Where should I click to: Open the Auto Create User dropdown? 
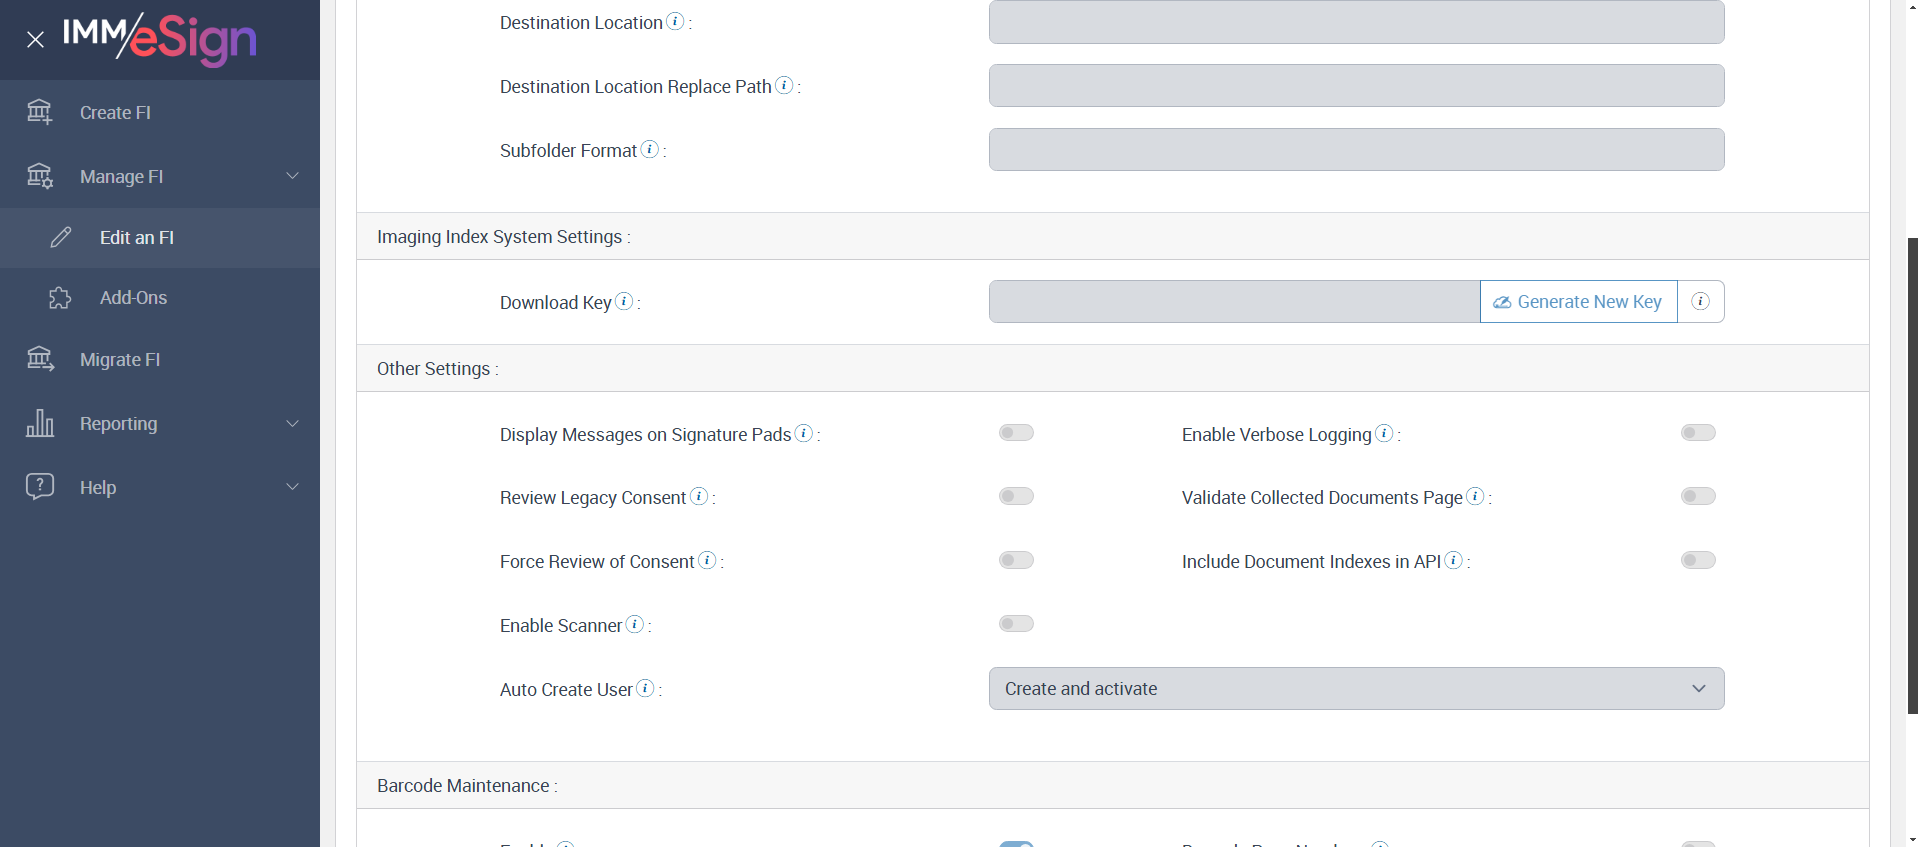(x=1356, y=689)
